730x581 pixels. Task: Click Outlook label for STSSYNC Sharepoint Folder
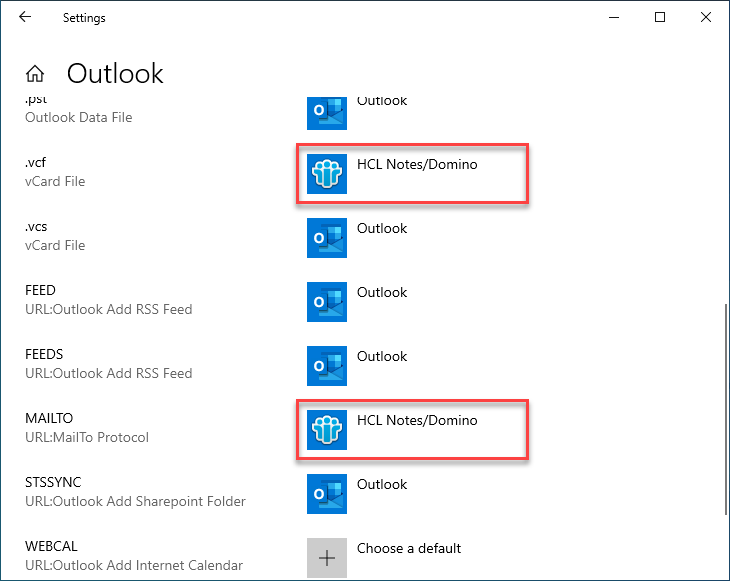pyautogui.click(x=382, y=485)
